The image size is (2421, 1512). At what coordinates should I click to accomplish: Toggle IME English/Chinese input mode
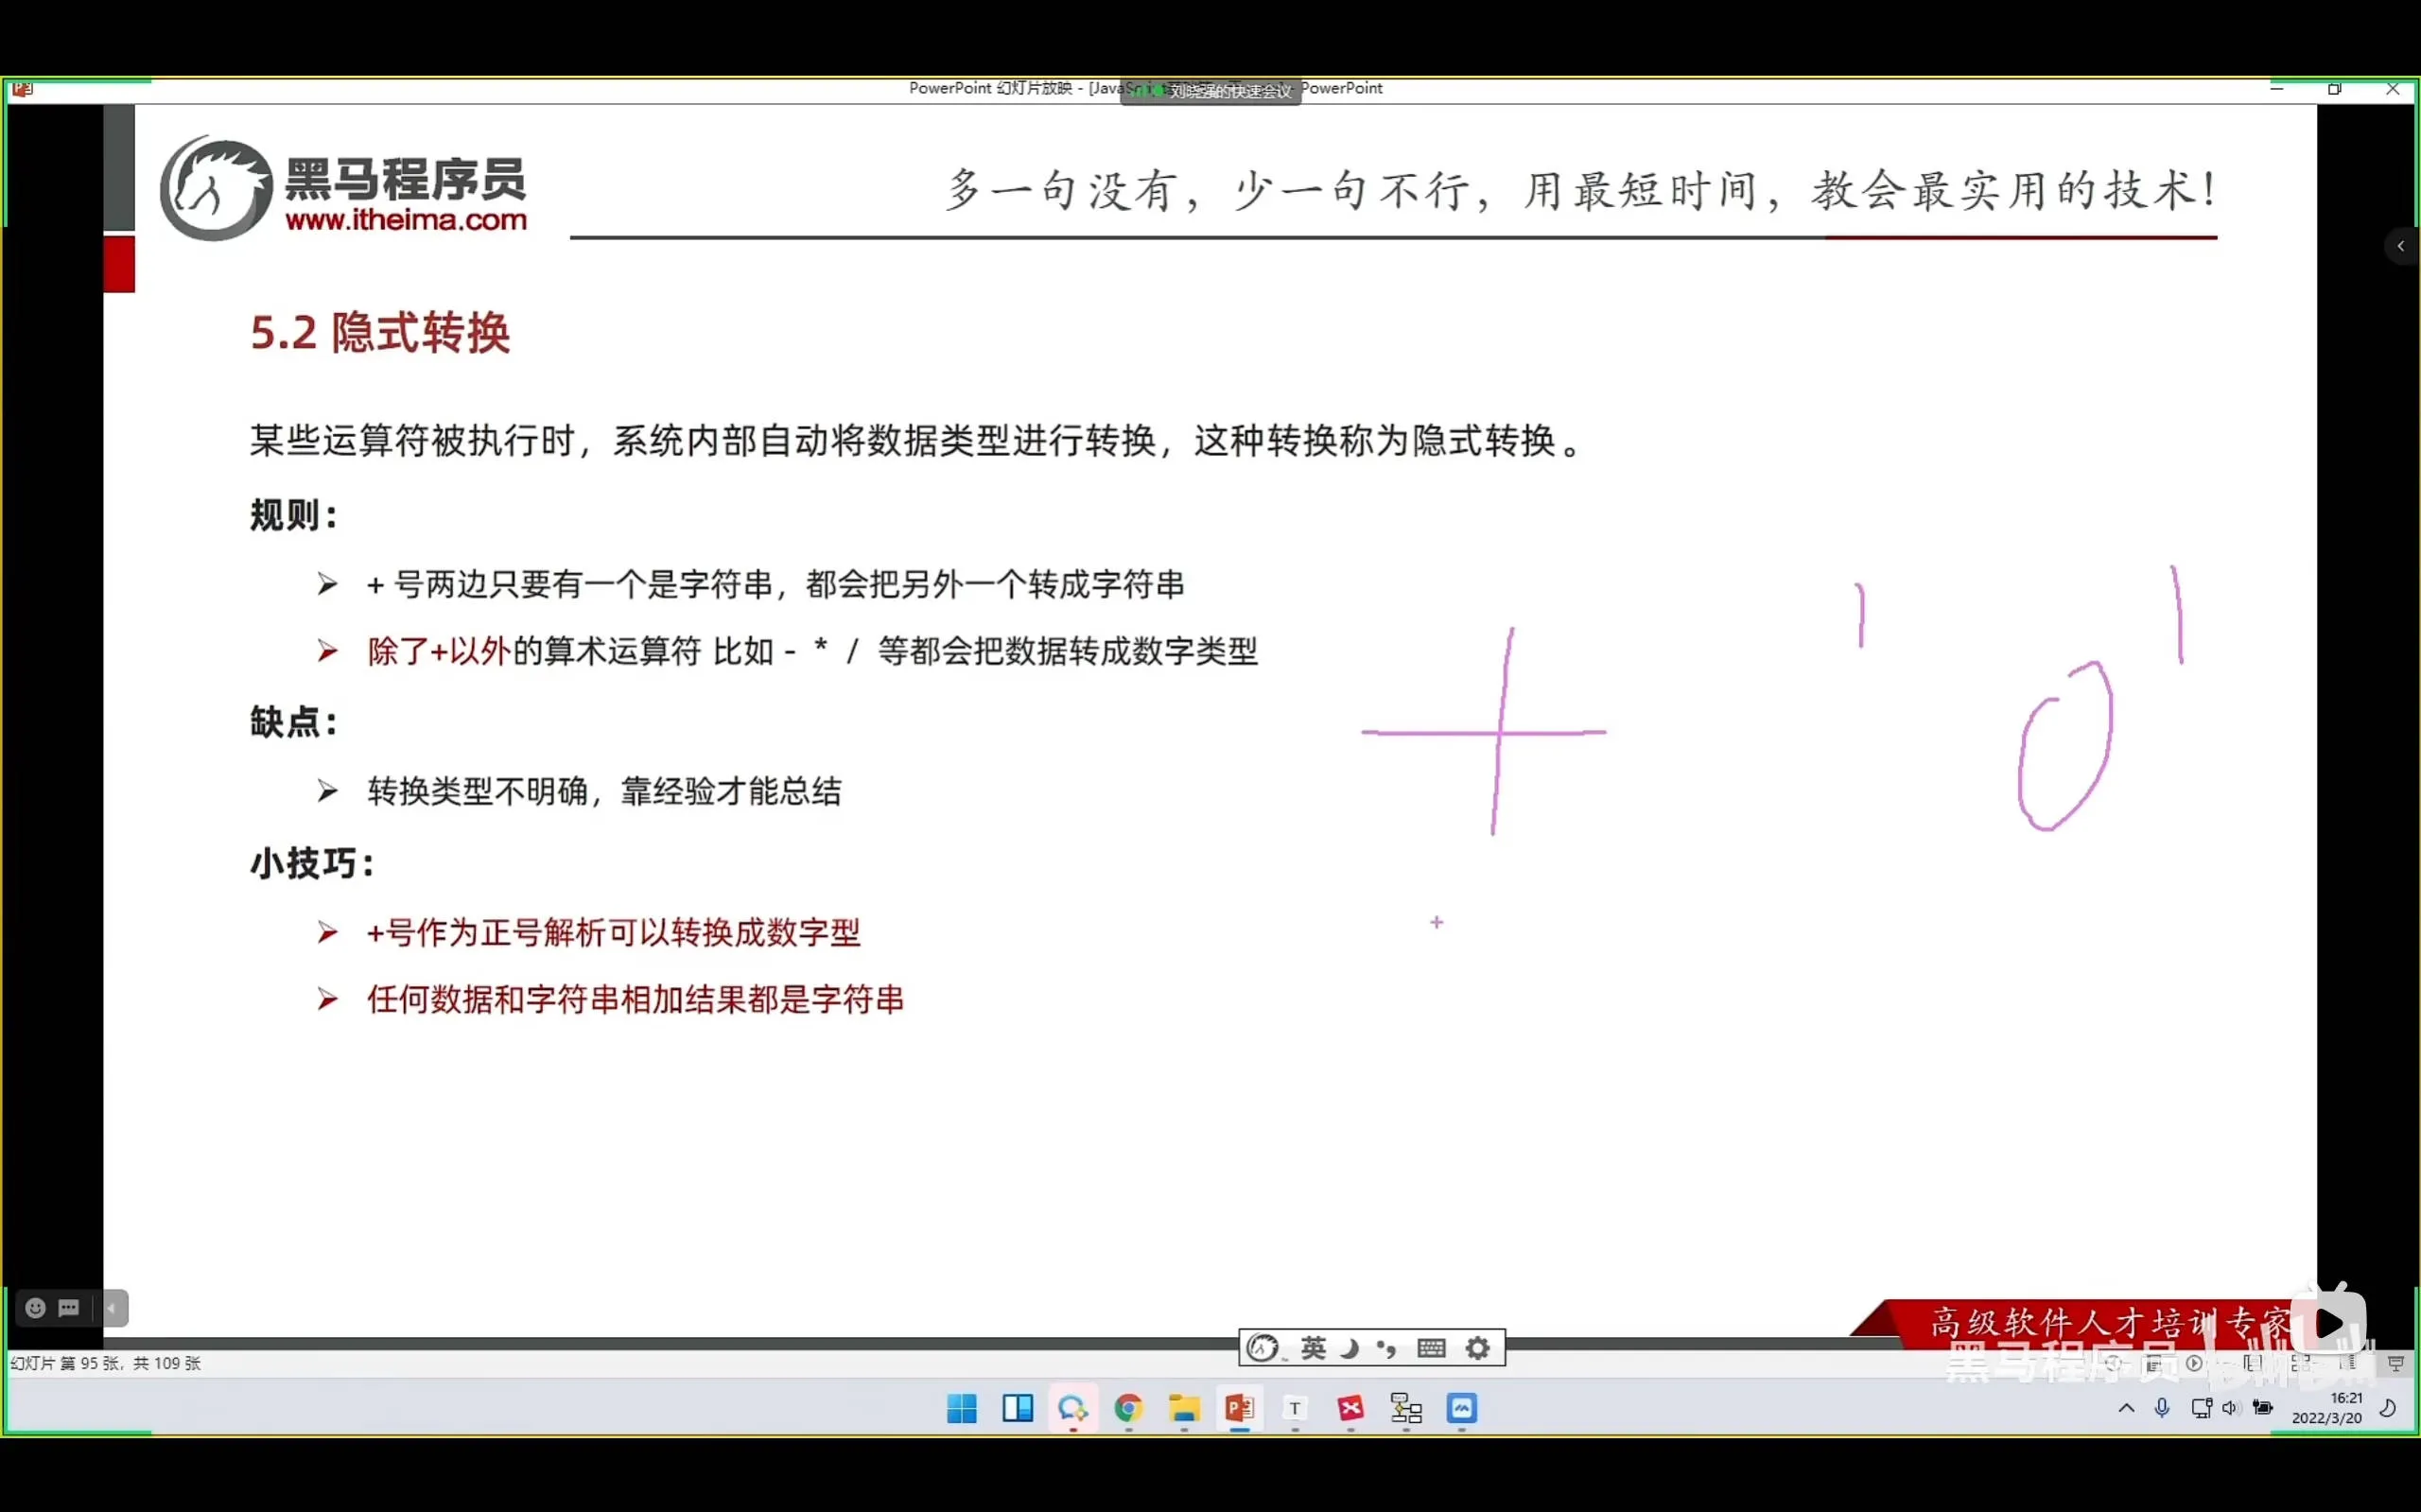click(1313, 1348)
